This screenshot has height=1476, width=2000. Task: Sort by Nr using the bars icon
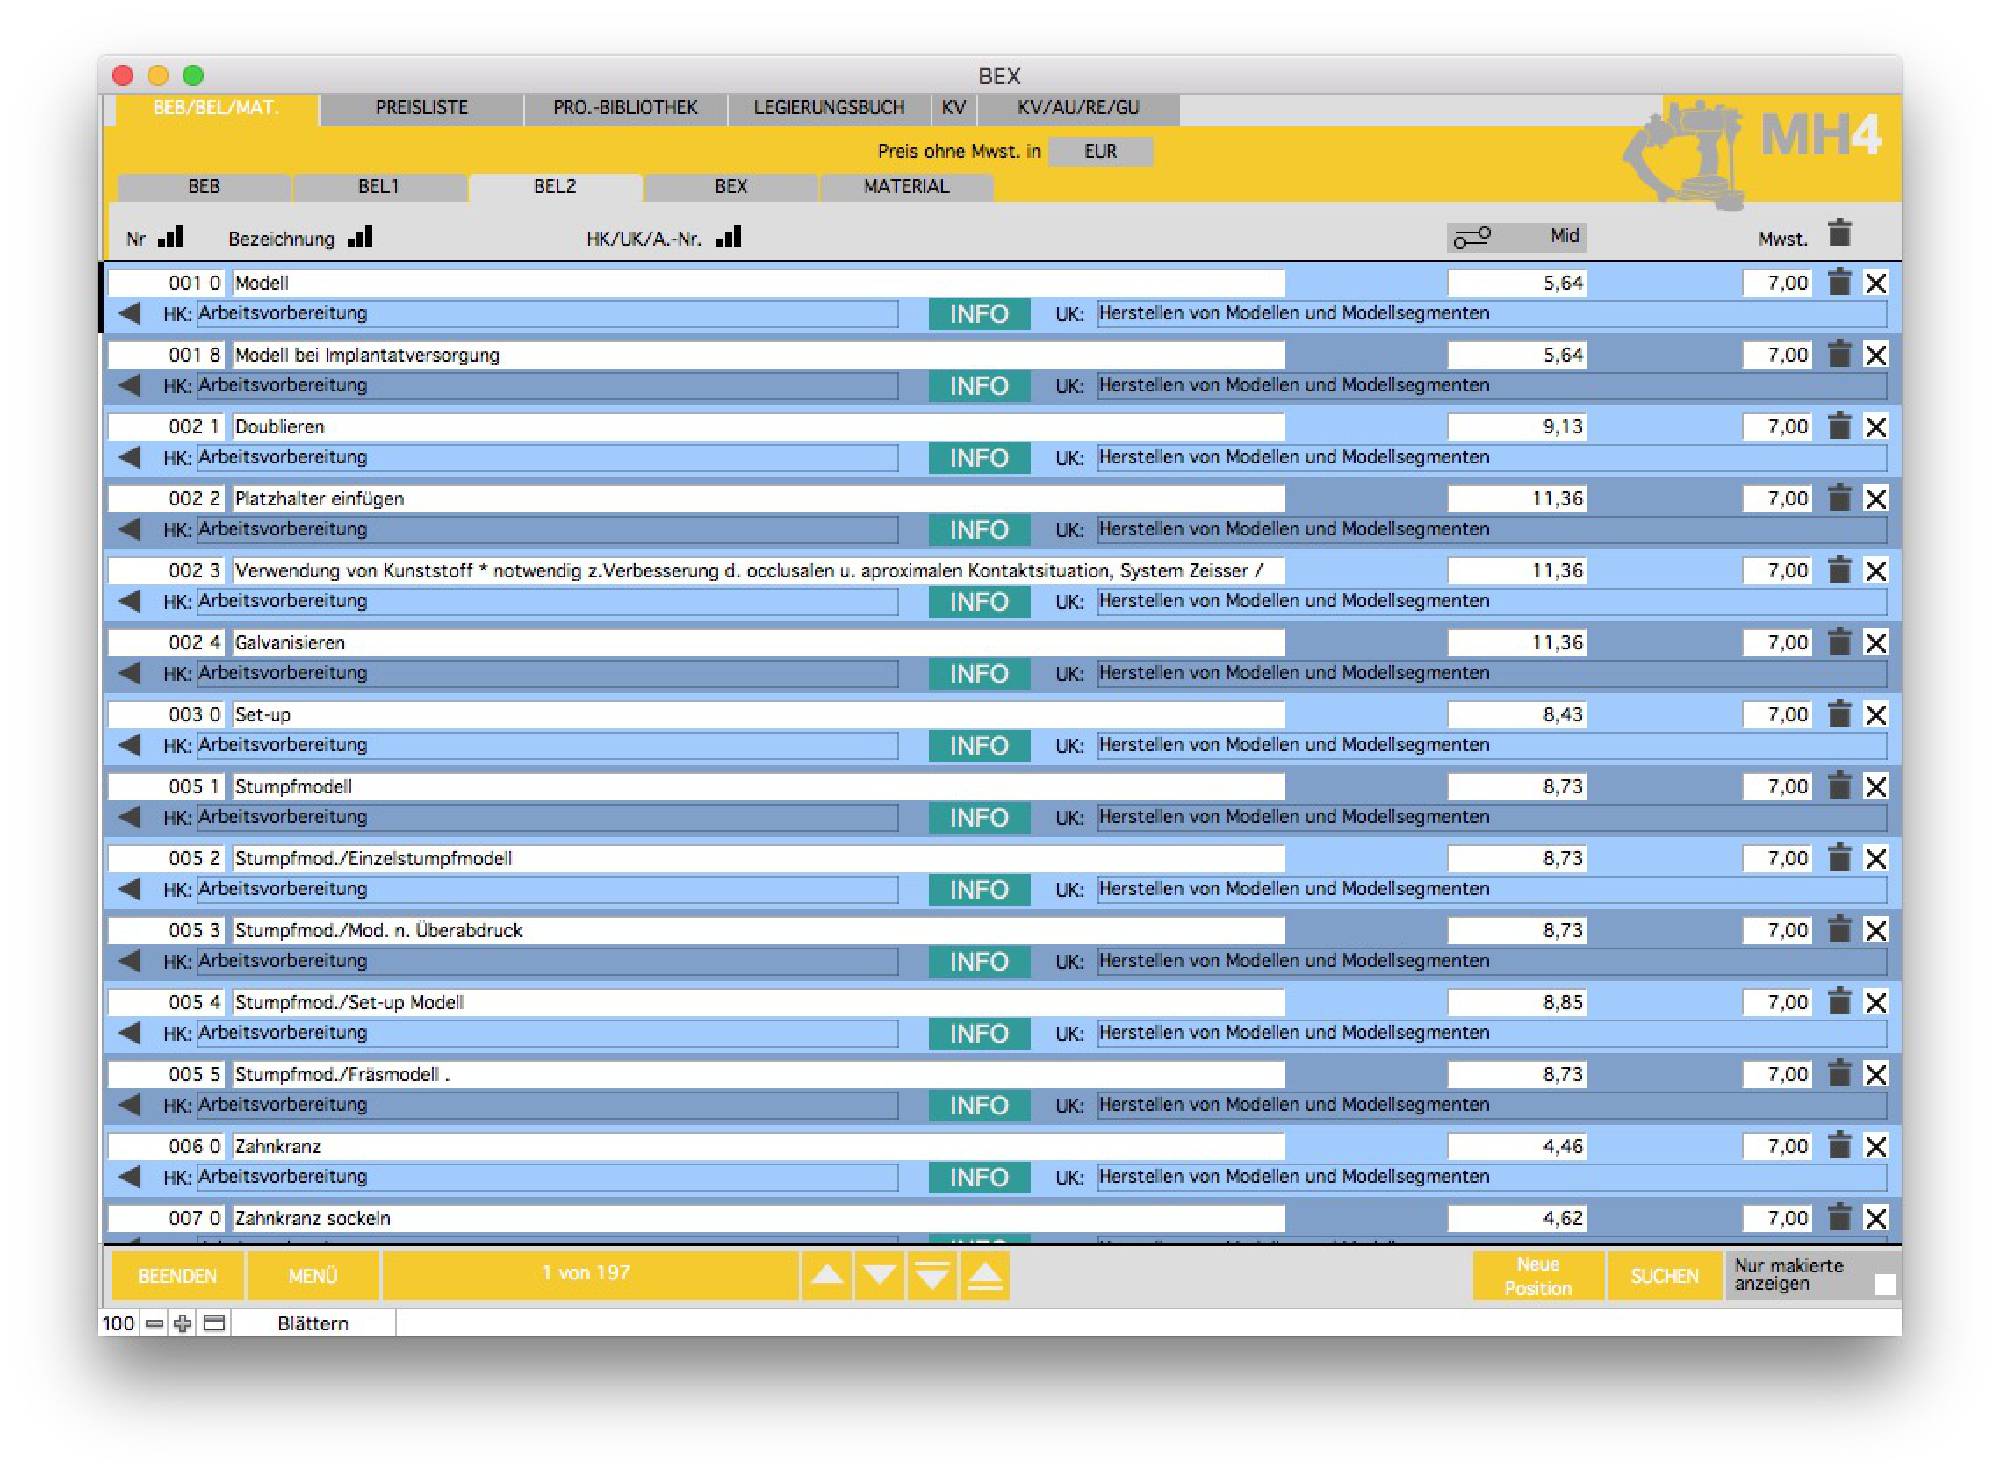[x=171, y=237]
